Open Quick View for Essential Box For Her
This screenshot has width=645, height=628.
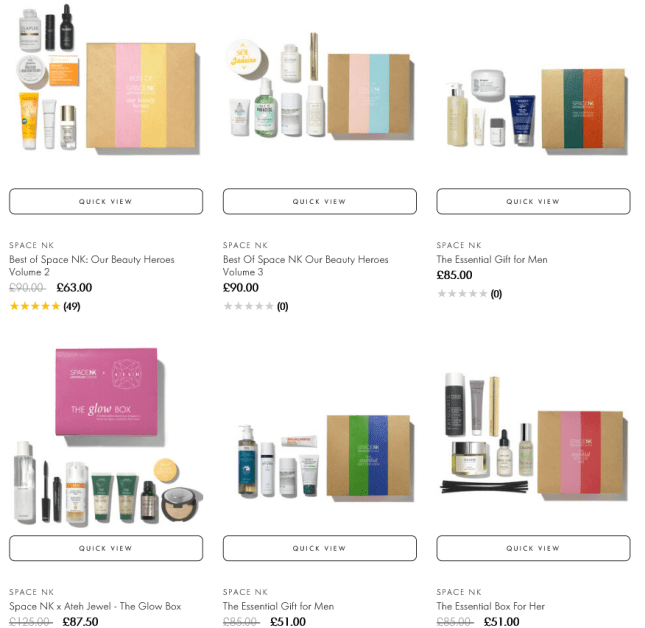(x=533, y=548)
